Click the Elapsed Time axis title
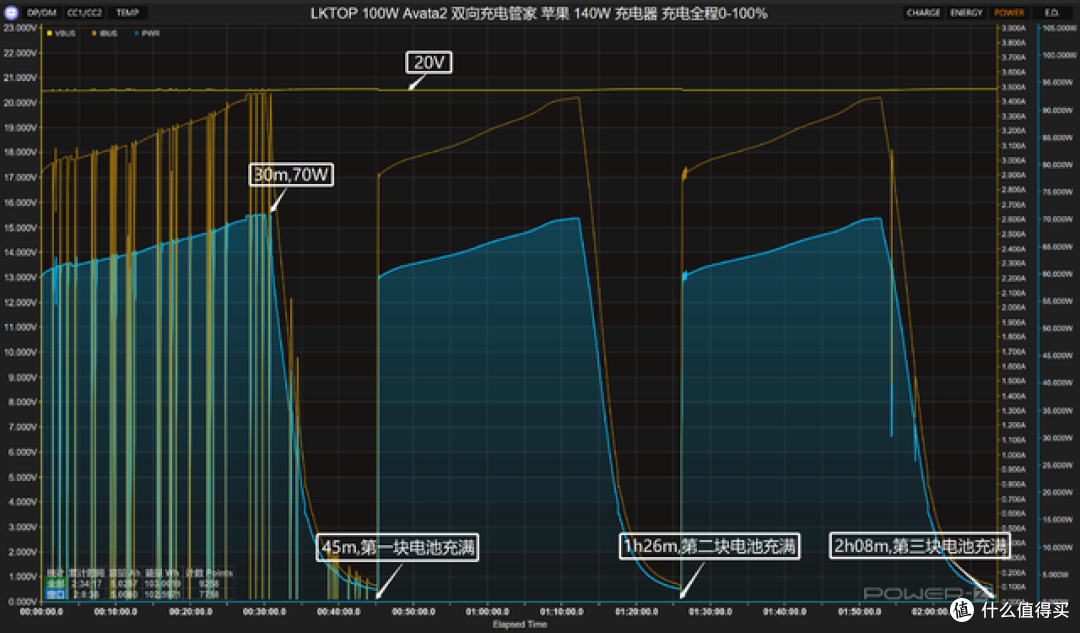The width and height of the screenshot is (1080, 633). pyautogui.click(x=519, y=624)
